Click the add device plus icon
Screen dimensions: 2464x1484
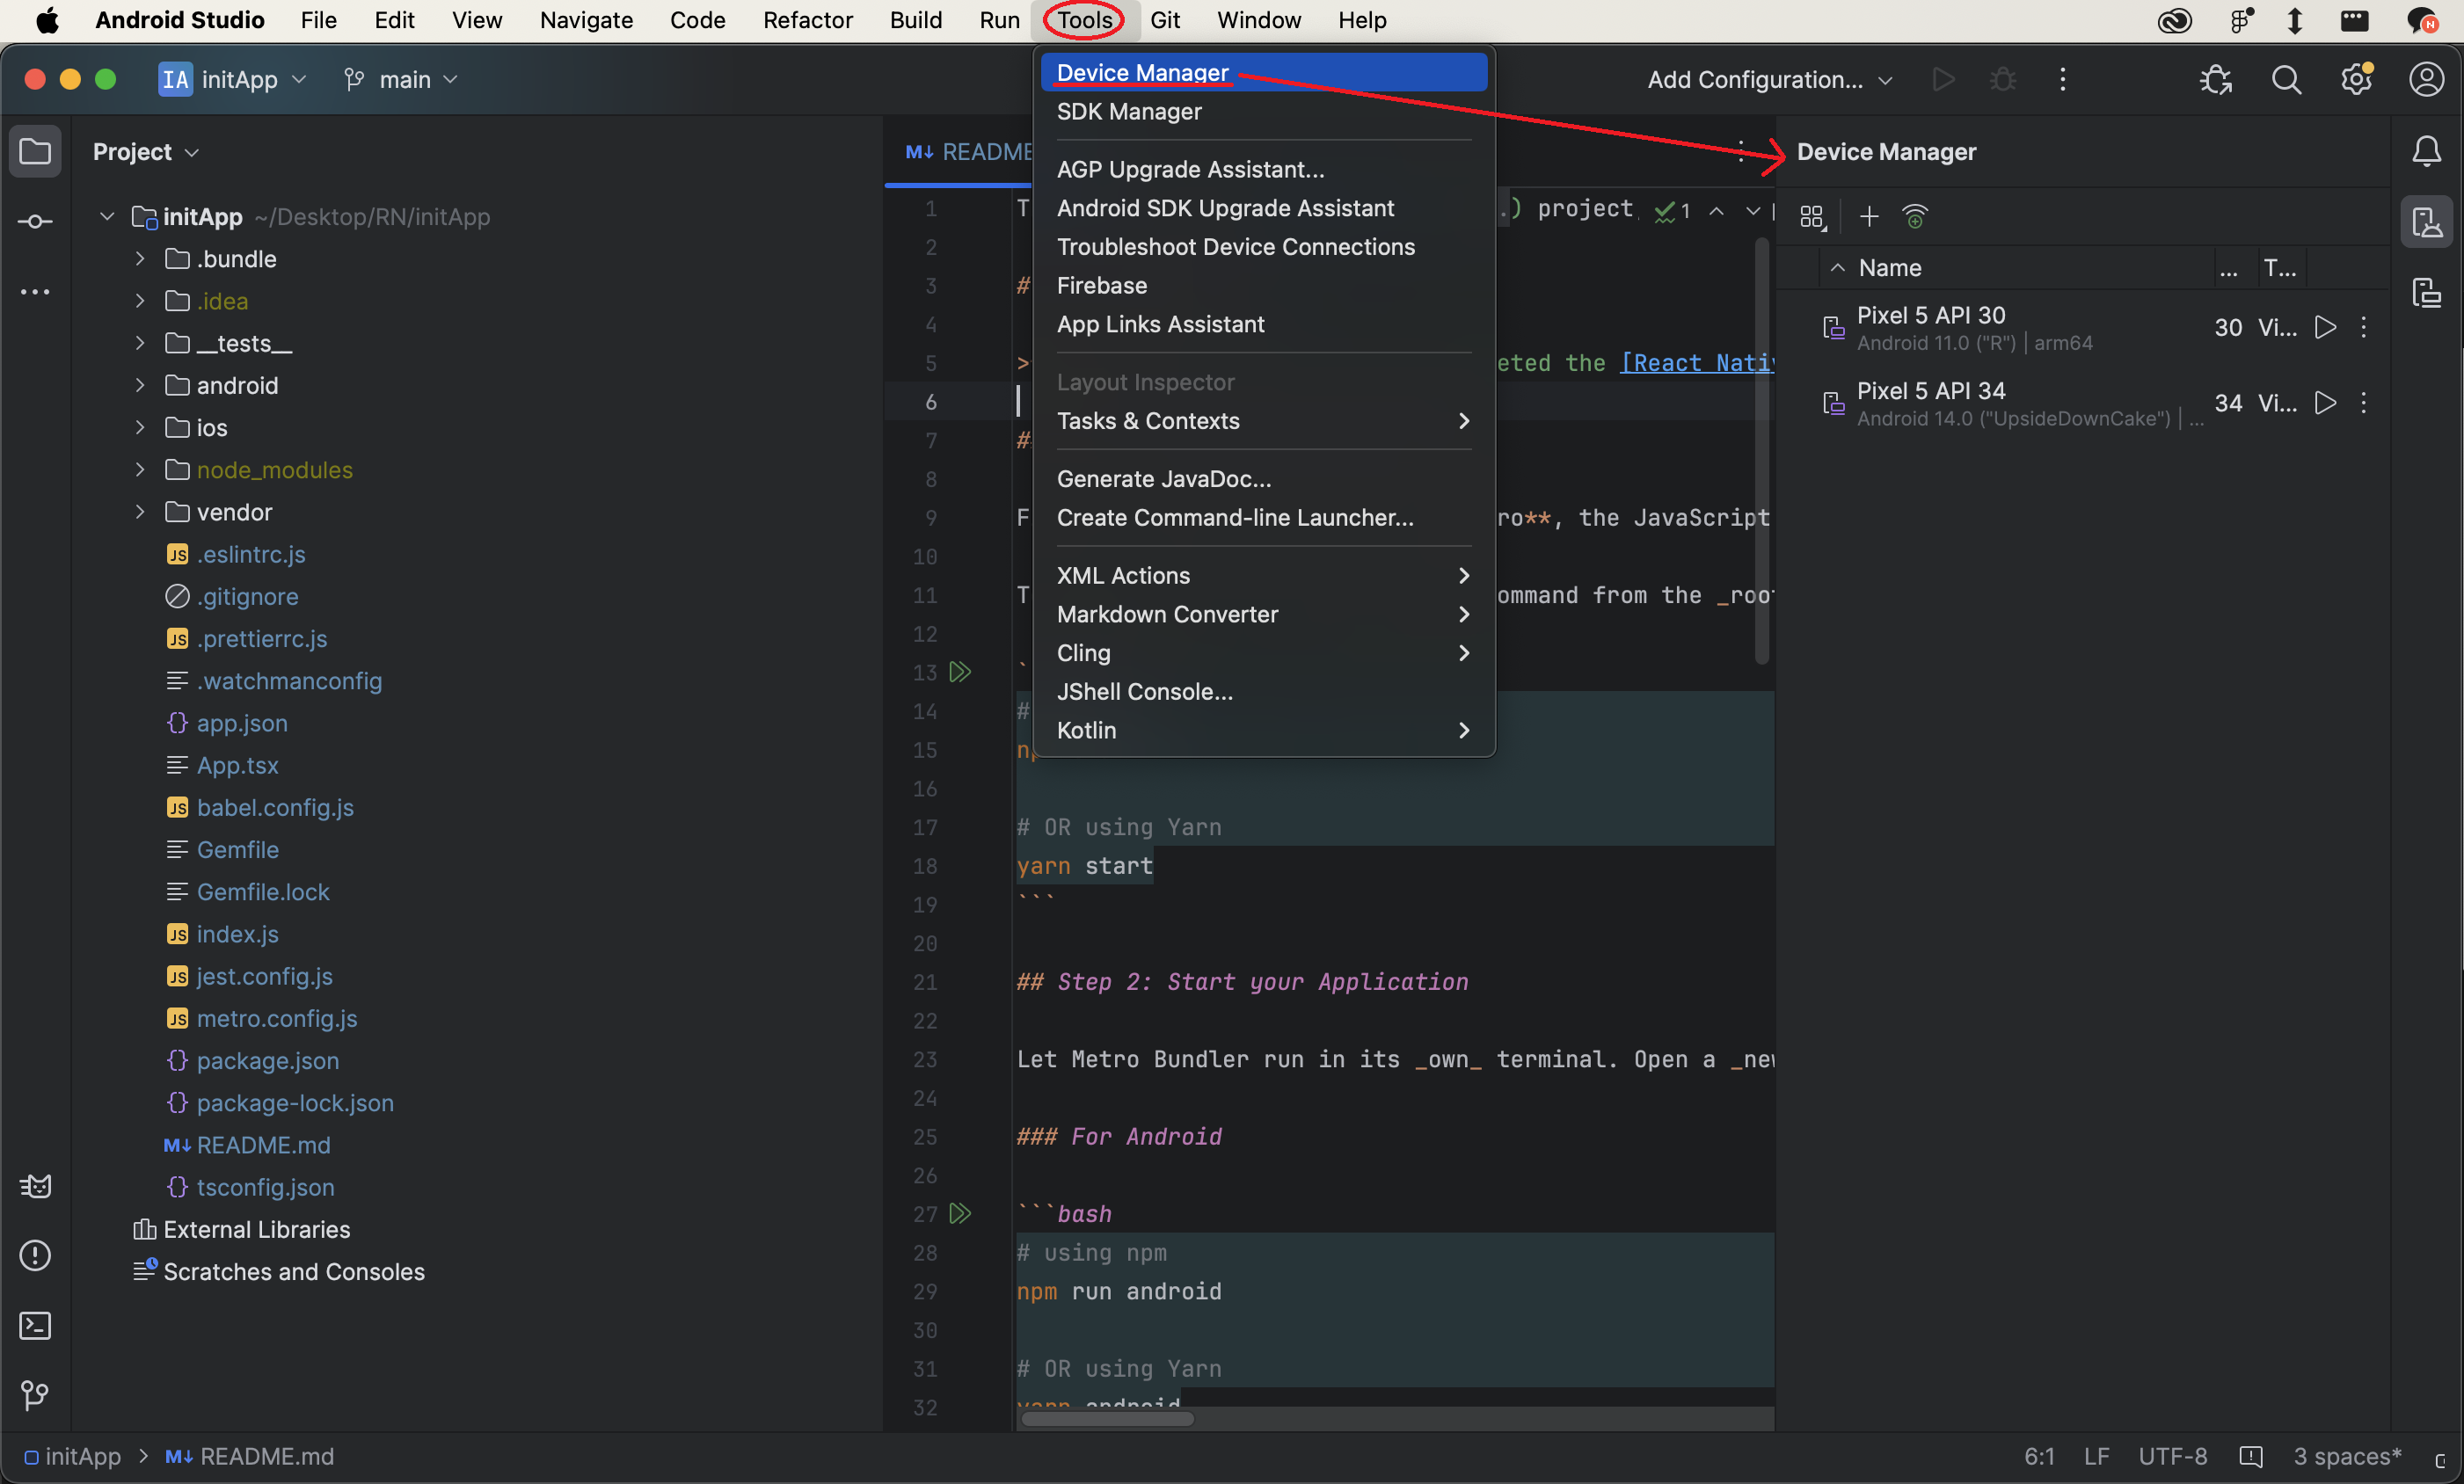tap(1868, 216)
